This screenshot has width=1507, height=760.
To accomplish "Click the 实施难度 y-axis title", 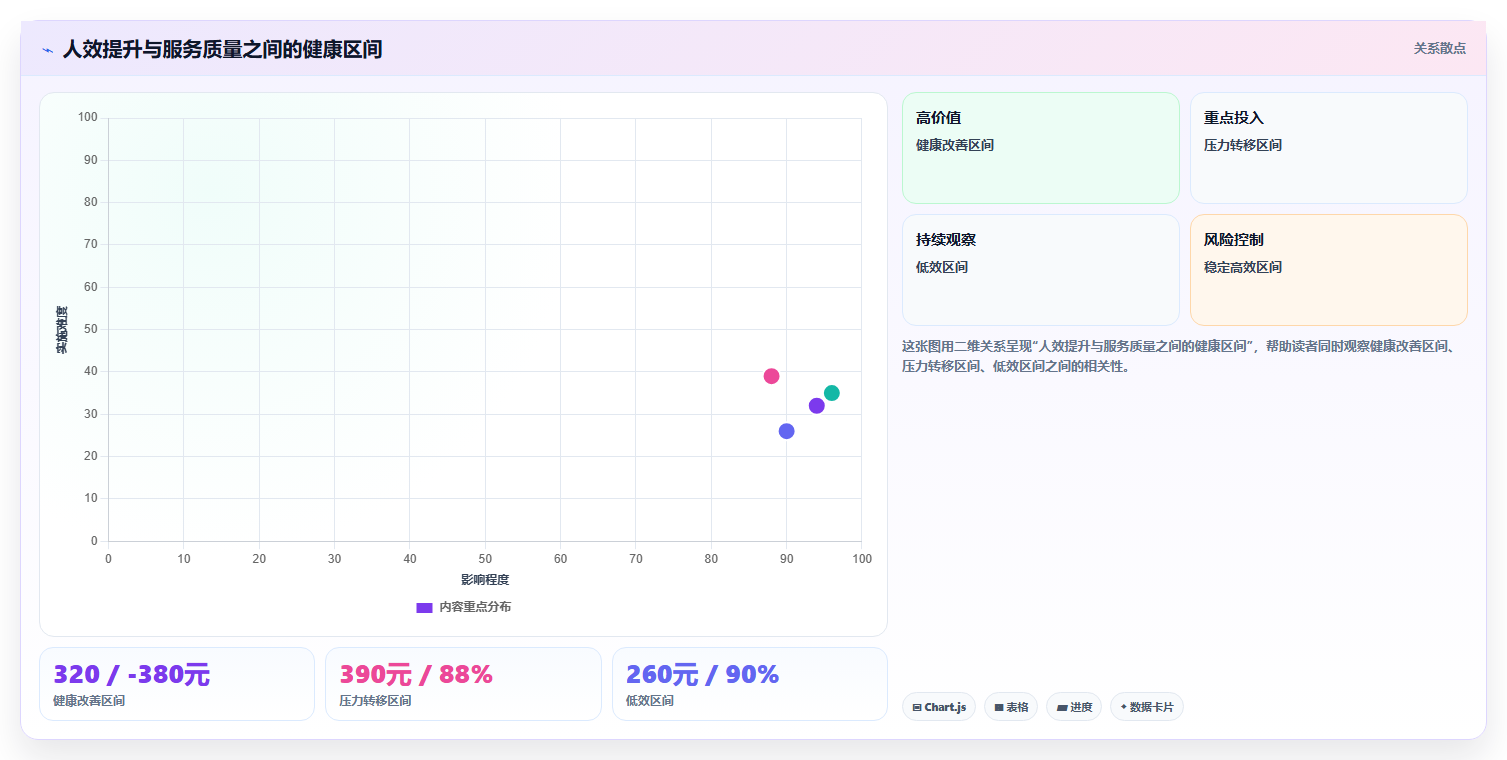I will click(x=62, y=330).
